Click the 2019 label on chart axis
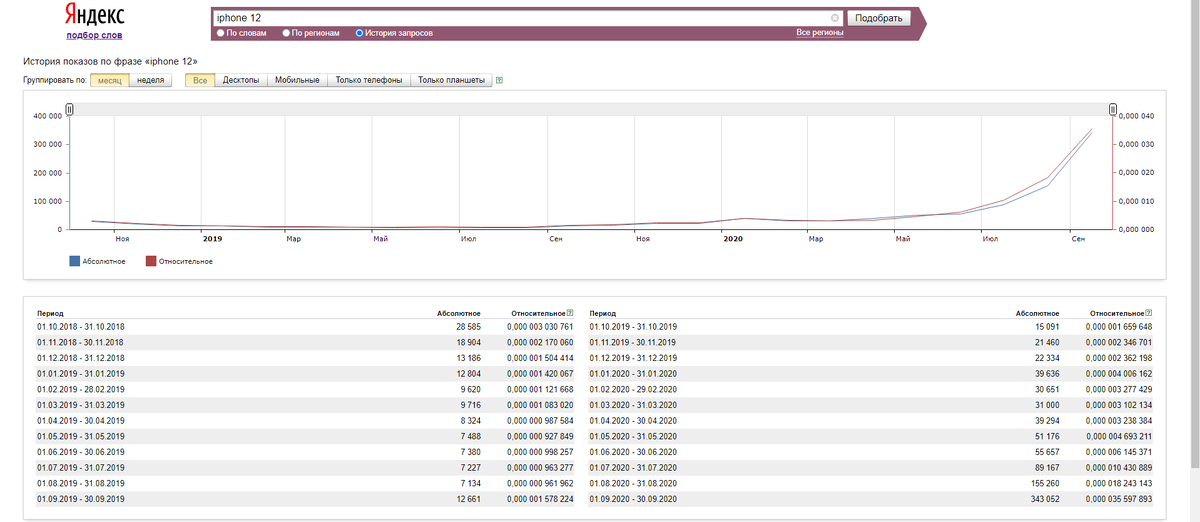 click(212, 239)
